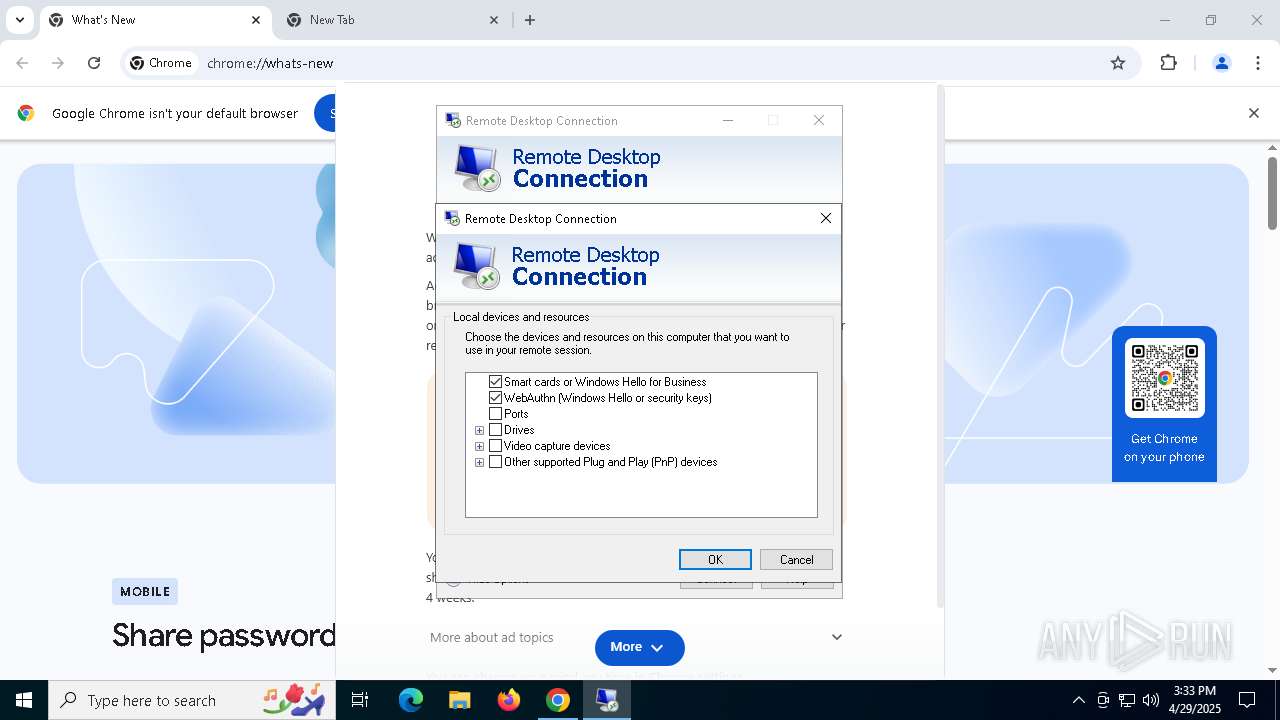Image resolution: width=1280 pixels, height=720 pixels.
Task: Click the More button
Action: (x=639, y=647)
